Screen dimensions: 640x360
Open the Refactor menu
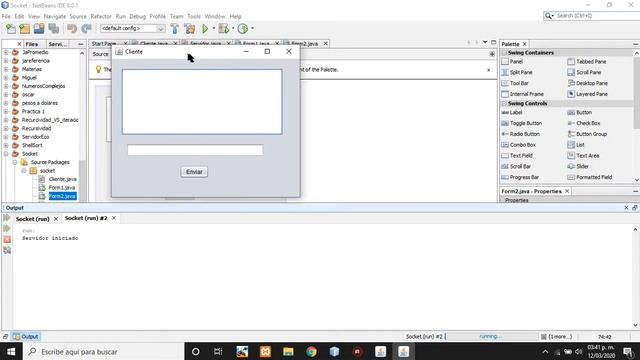click(x=101, y=16)
